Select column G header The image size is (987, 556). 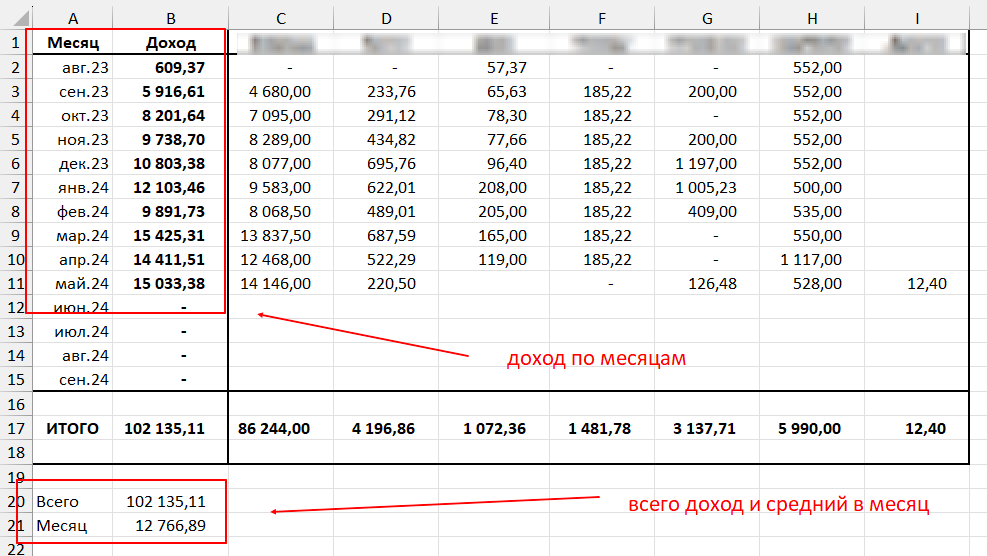pos(707,19)
